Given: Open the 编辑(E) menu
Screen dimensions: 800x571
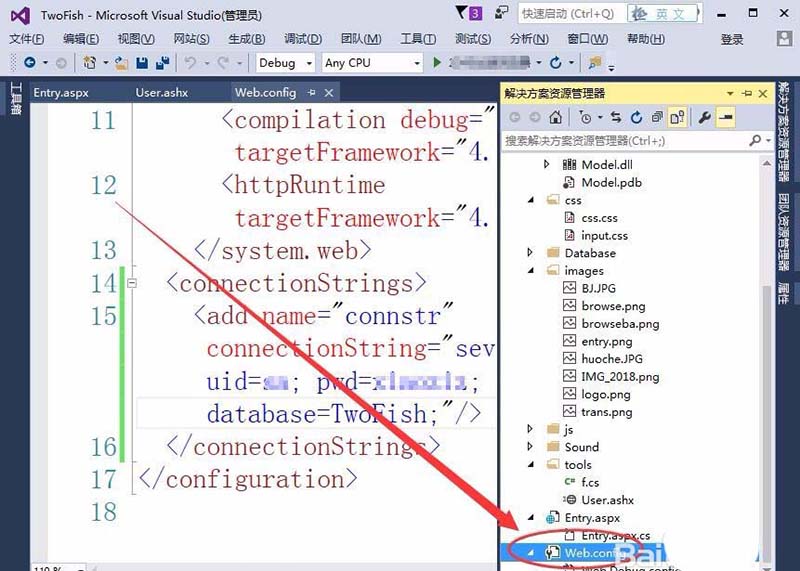Looking at the screenshot, I should click(x=81, y=39).
